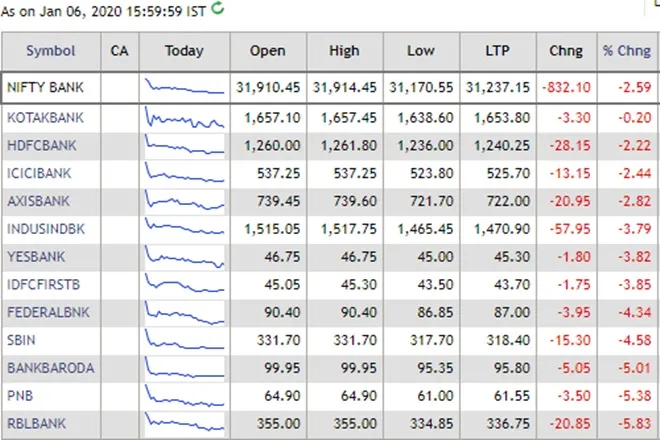View SBIN intraday sparkline chart

click(184, 339)
